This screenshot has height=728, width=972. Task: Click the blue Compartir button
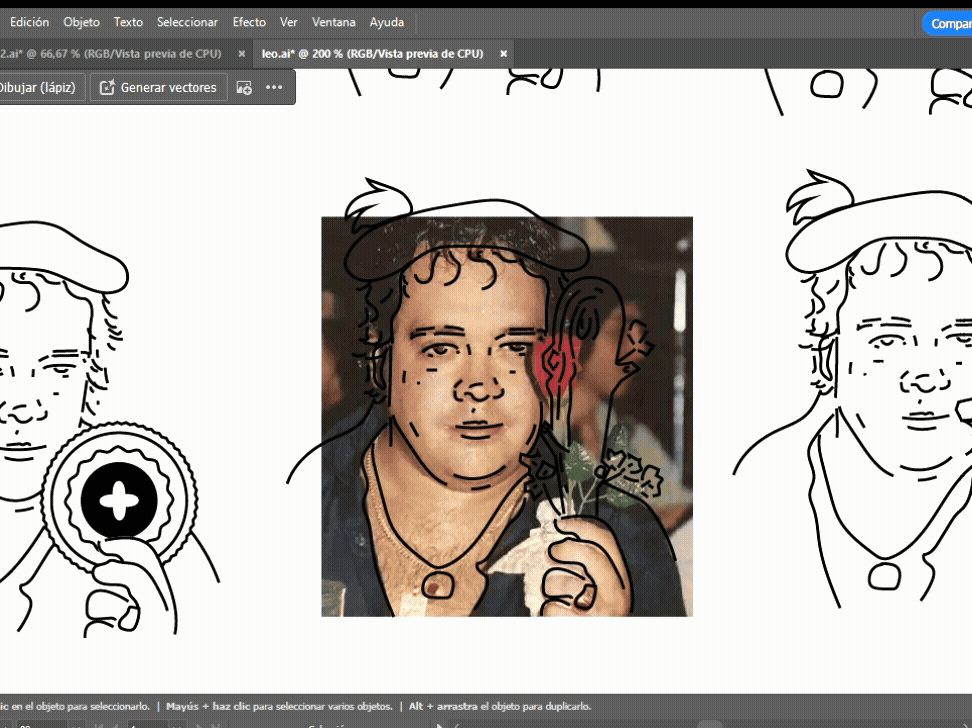[x=948, y=24]
